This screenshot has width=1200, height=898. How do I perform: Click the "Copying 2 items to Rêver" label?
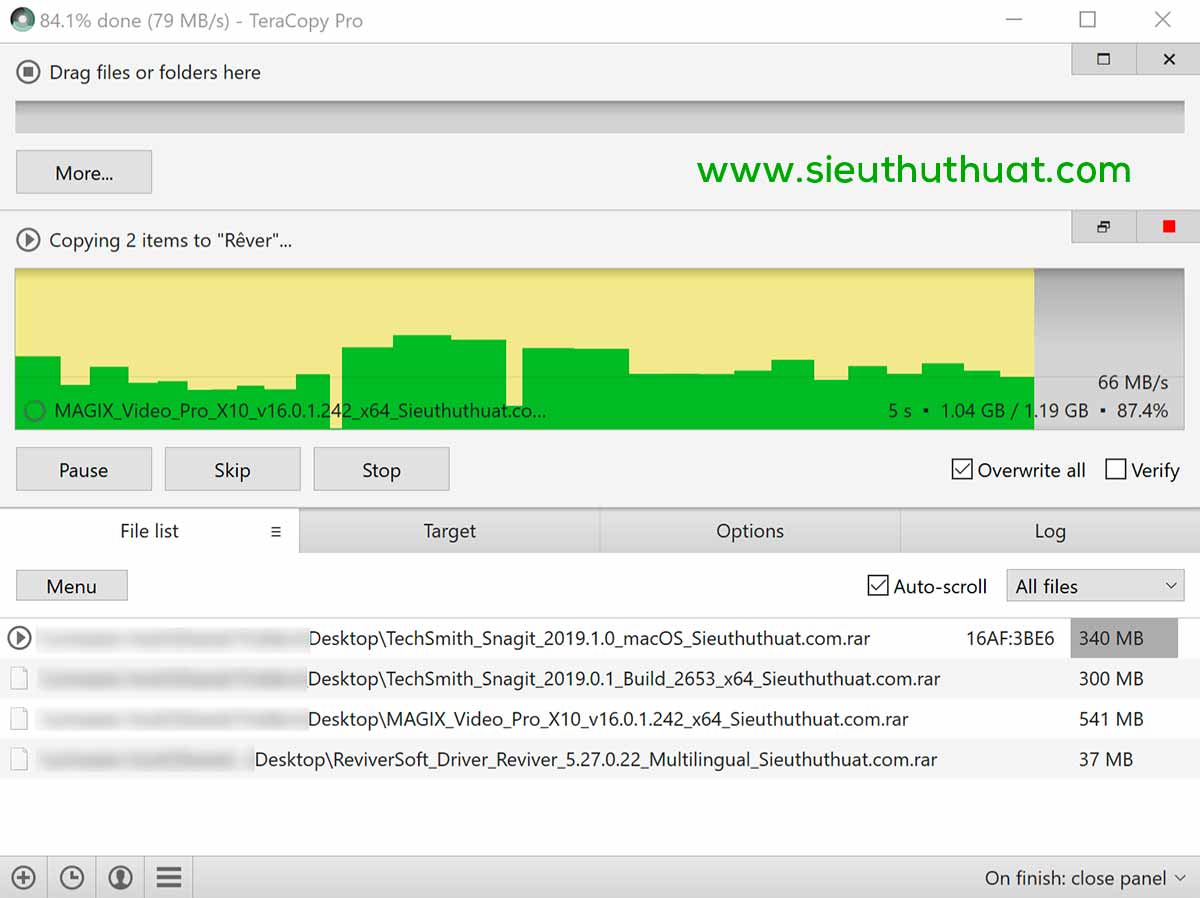[170, 240]
